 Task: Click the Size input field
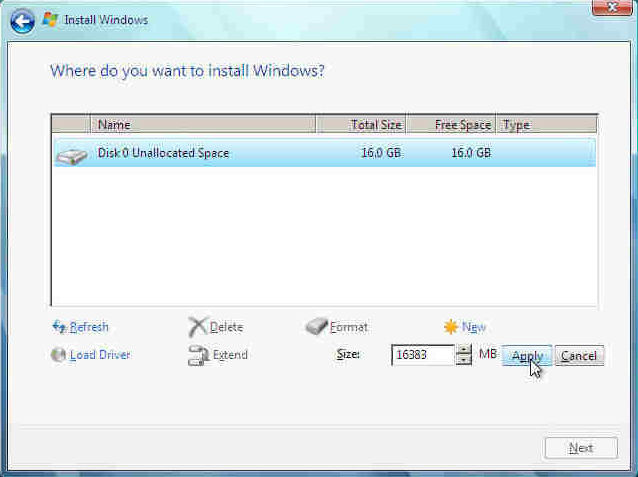422,355
